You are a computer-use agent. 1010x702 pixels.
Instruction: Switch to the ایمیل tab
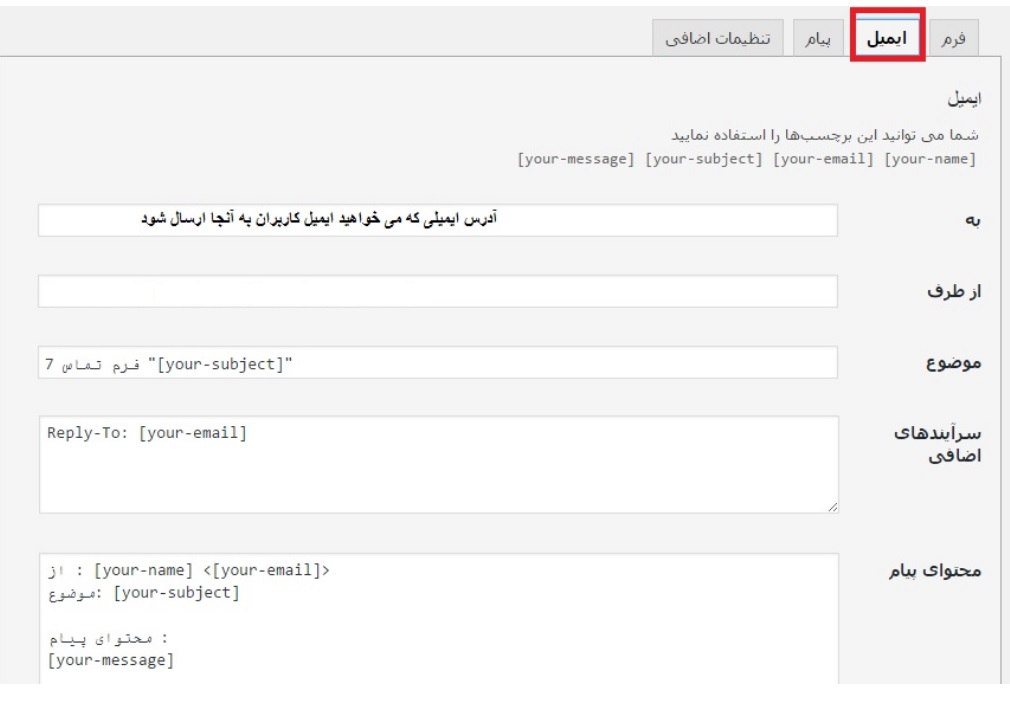click(x=887, y=38)
